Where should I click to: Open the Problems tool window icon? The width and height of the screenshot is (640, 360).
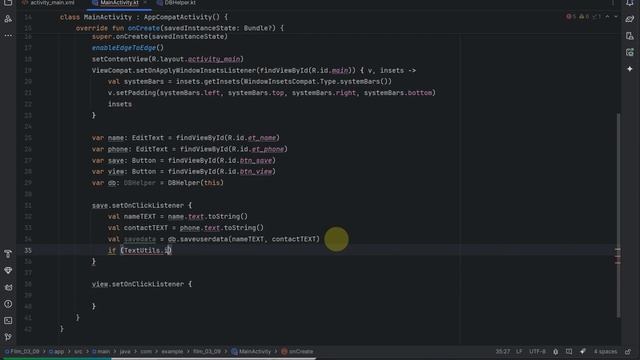(x=8, y=304)
